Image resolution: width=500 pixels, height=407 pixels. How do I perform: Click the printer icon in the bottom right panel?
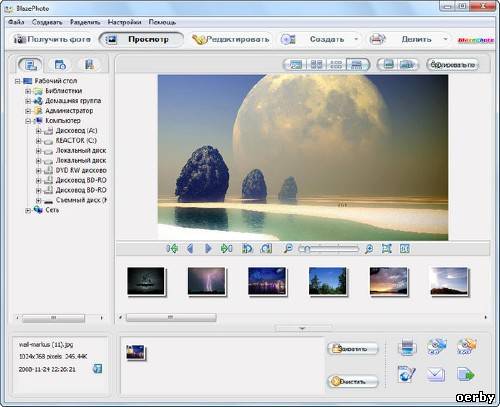pos(407,347)
